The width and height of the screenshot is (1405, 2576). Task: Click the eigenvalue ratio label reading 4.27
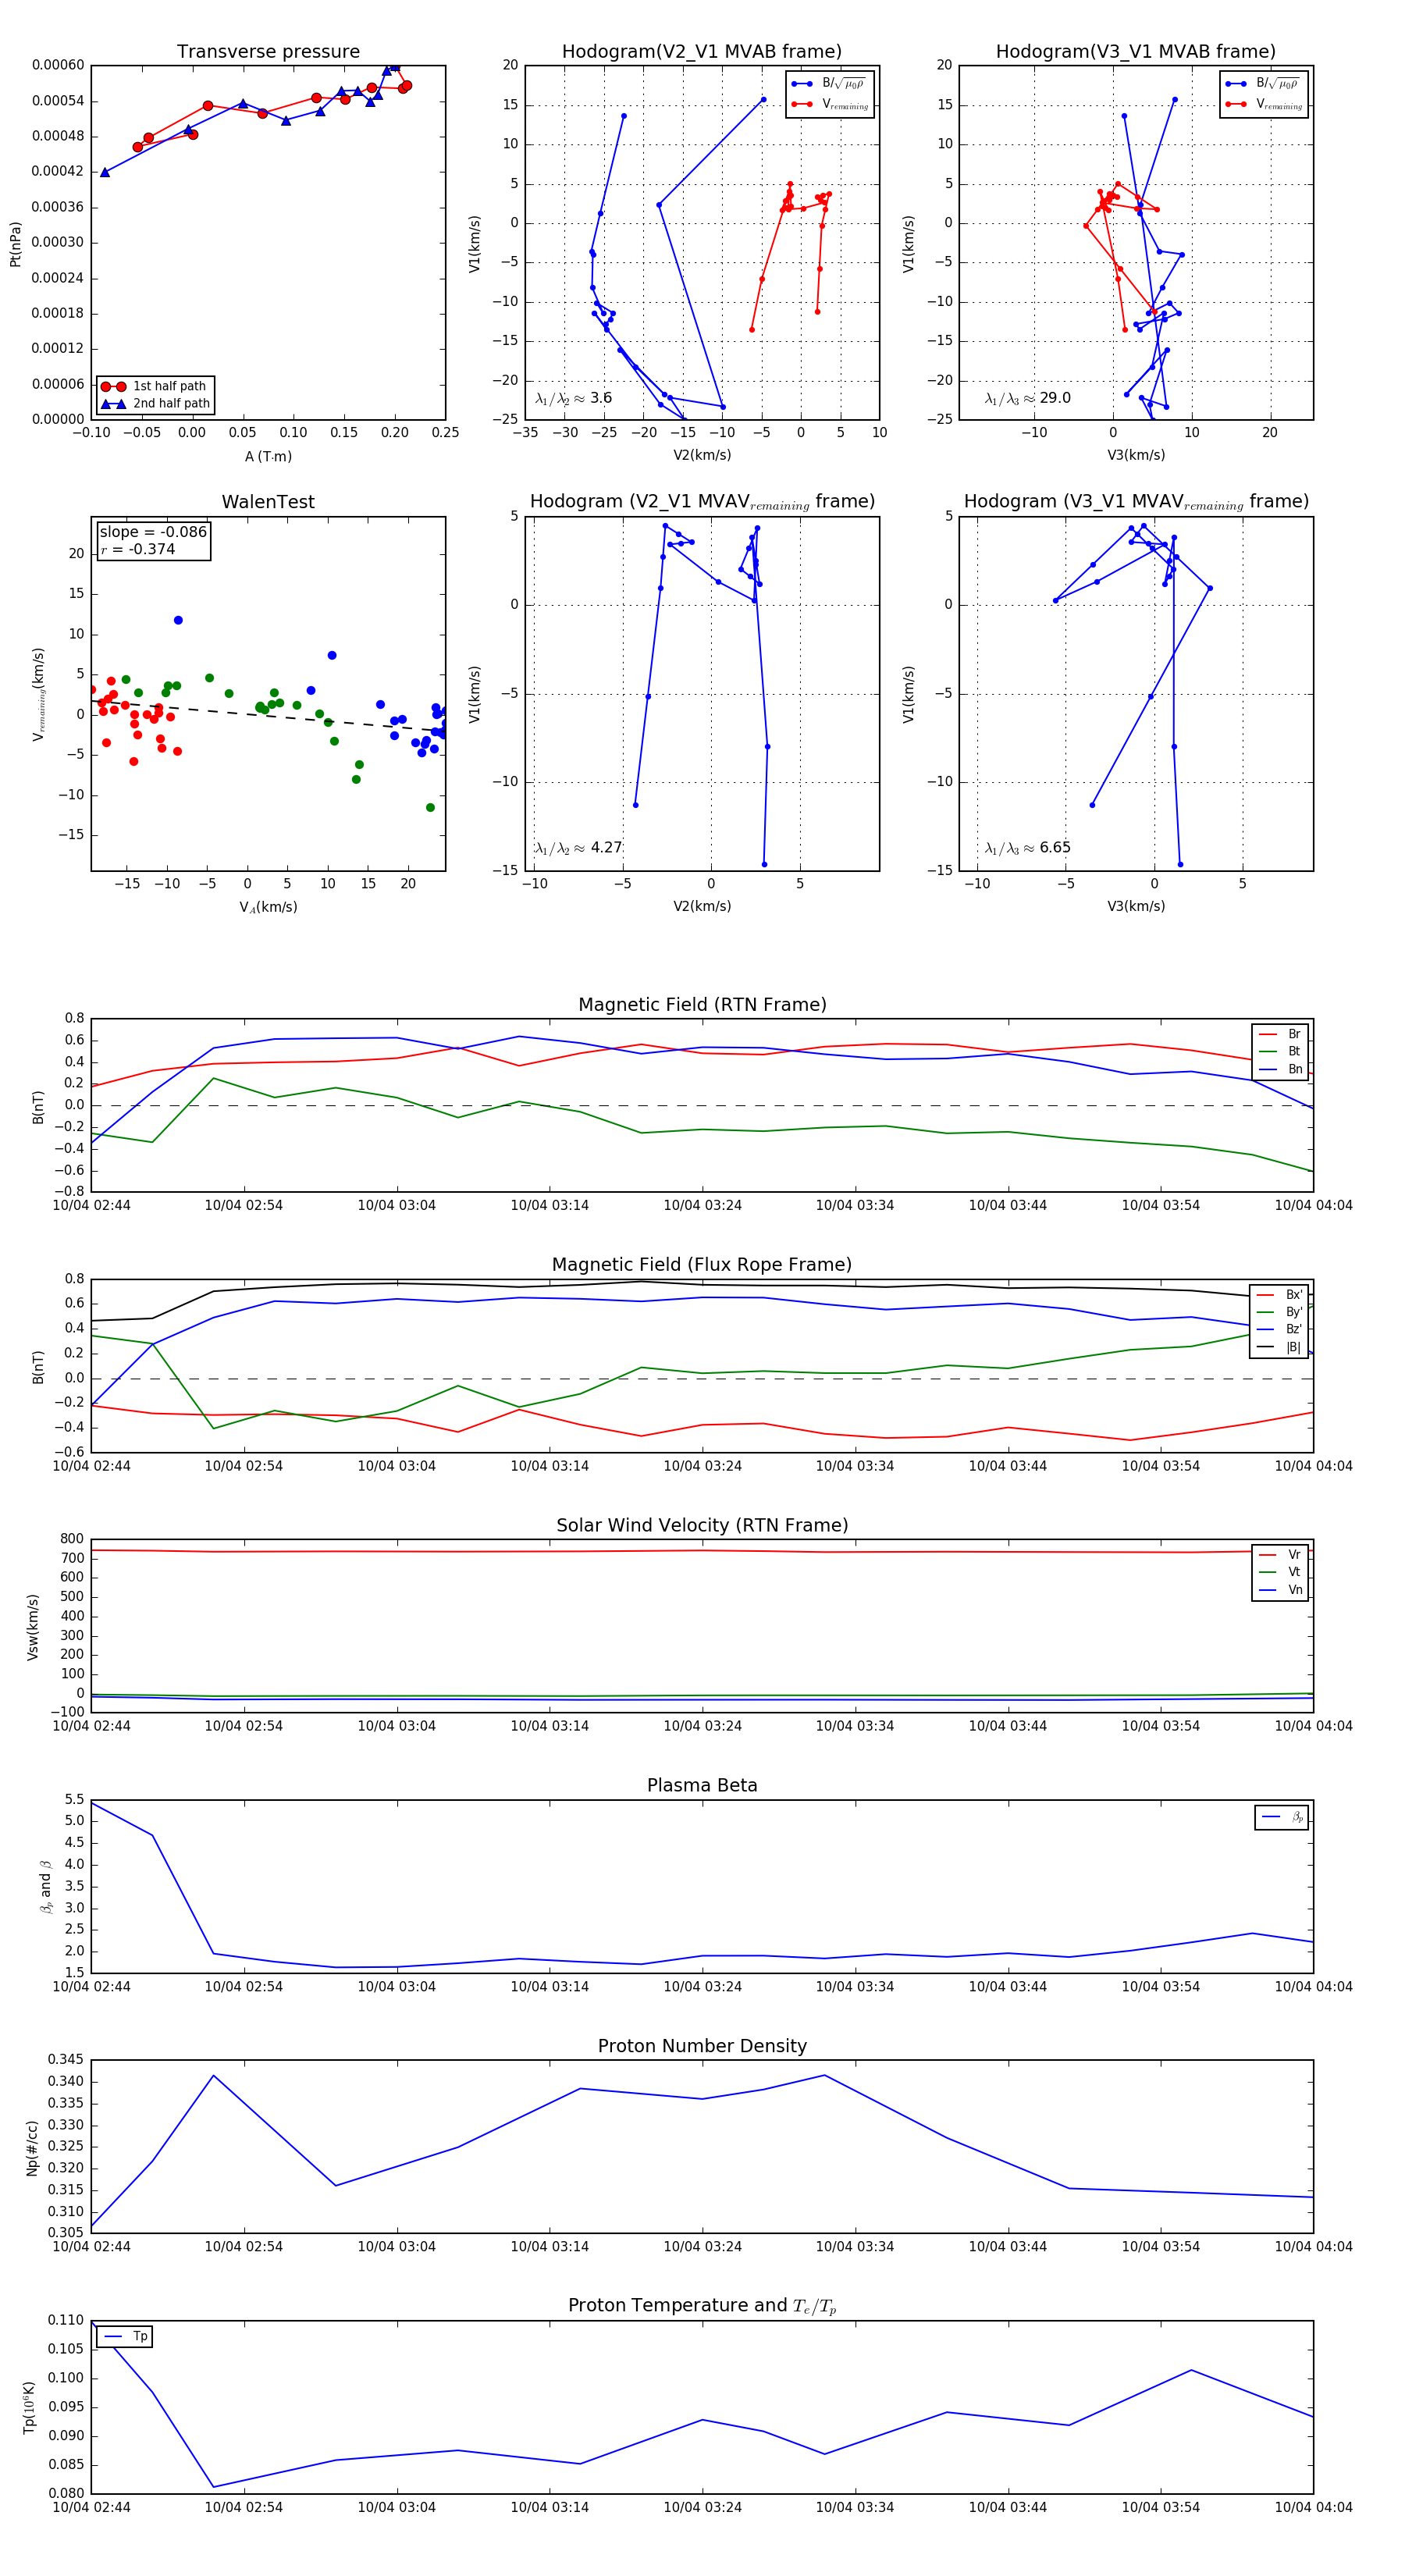(578, 848)
